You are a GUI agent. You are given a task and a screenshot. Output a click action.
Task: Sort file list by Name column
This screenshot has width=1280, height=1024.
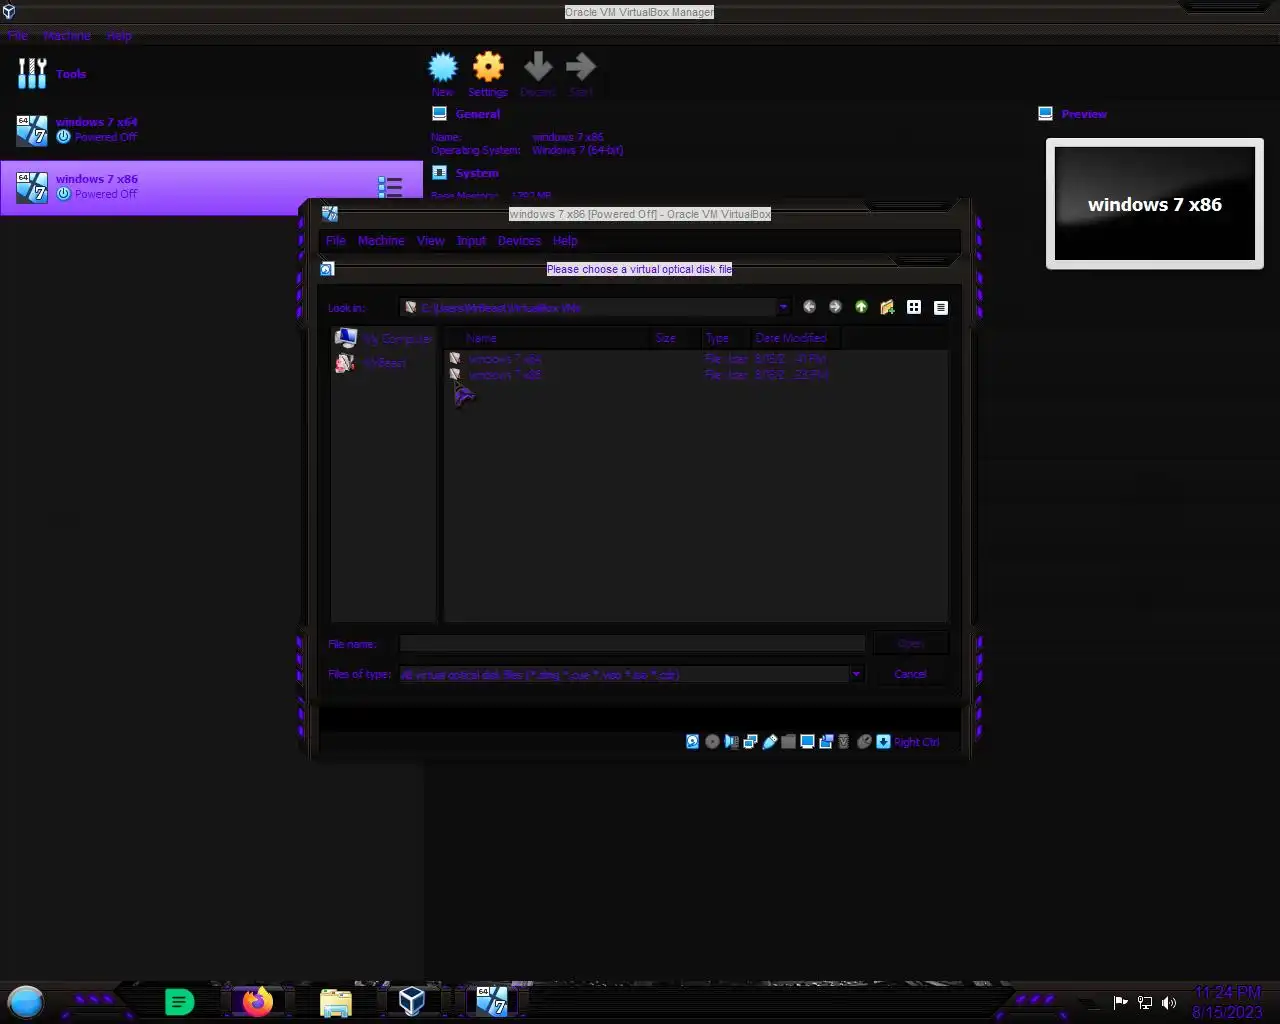point(548,338)
